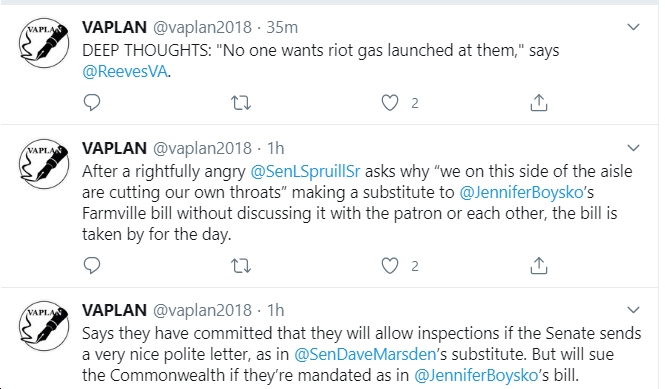665x389 pixels.
Task: Share the Farmville bill tweet
Action: click(539, 266)
